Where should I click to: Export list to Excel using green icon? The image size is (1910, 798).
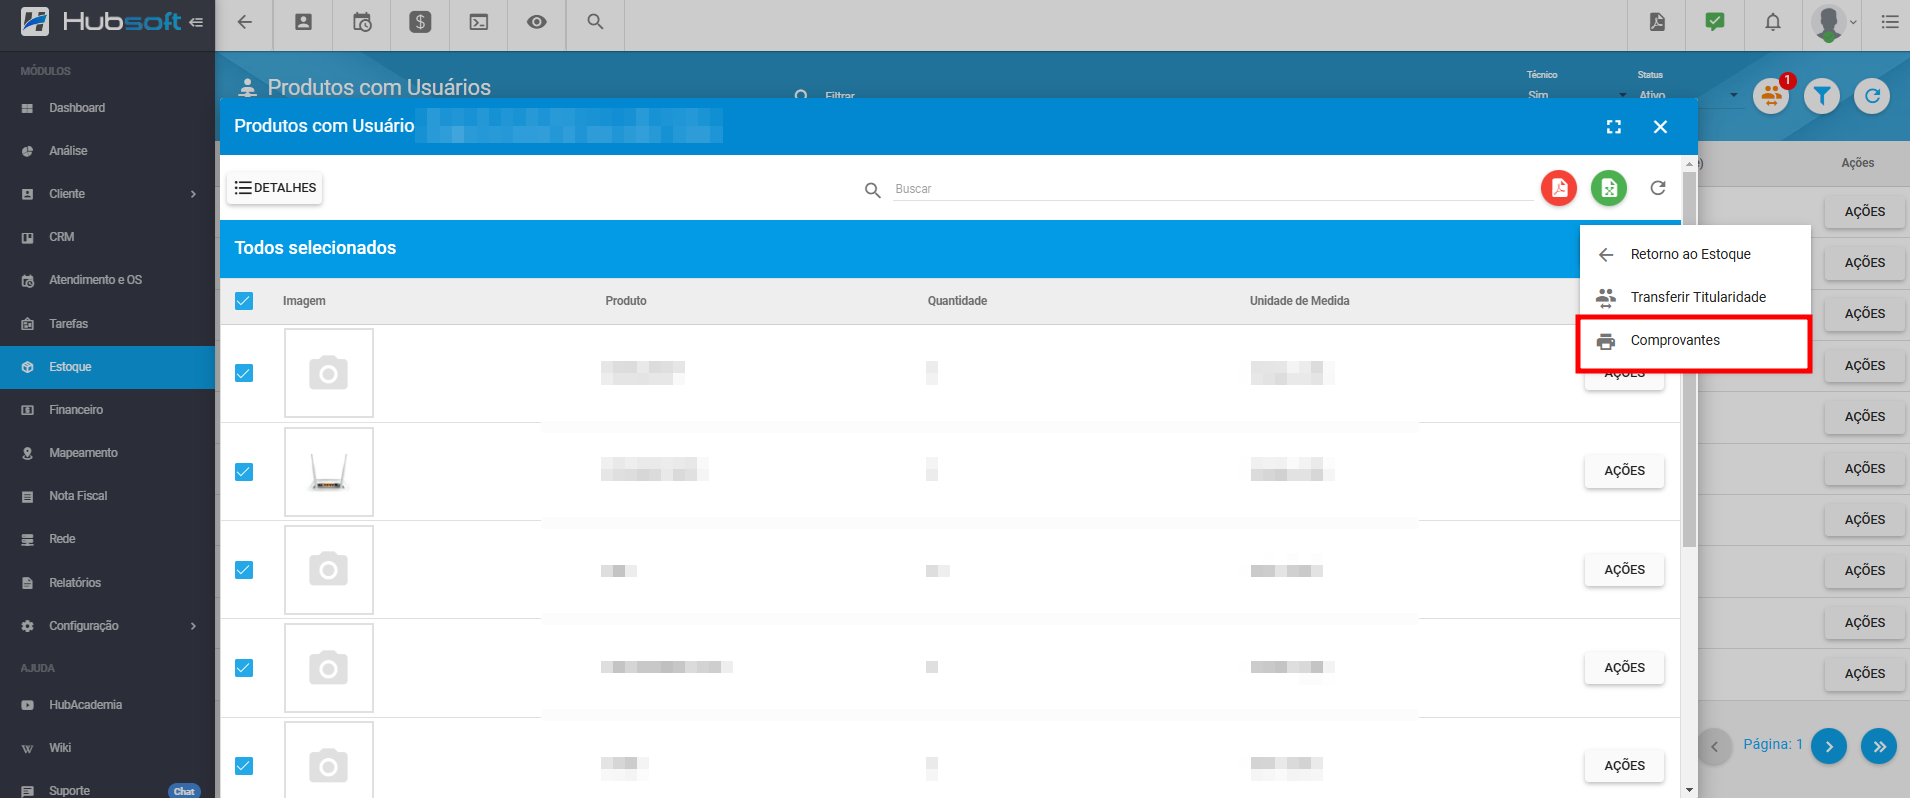pyautogui.click(x=1608, y=188)
